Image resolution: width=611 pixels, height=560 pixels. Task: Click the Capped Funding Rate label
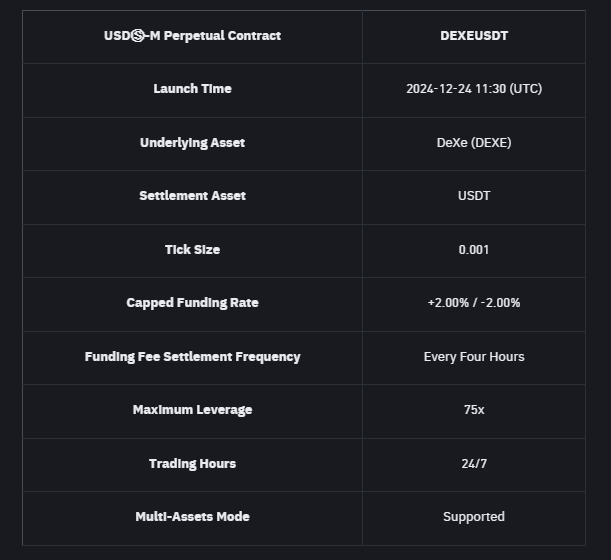[x=192, y=303]
